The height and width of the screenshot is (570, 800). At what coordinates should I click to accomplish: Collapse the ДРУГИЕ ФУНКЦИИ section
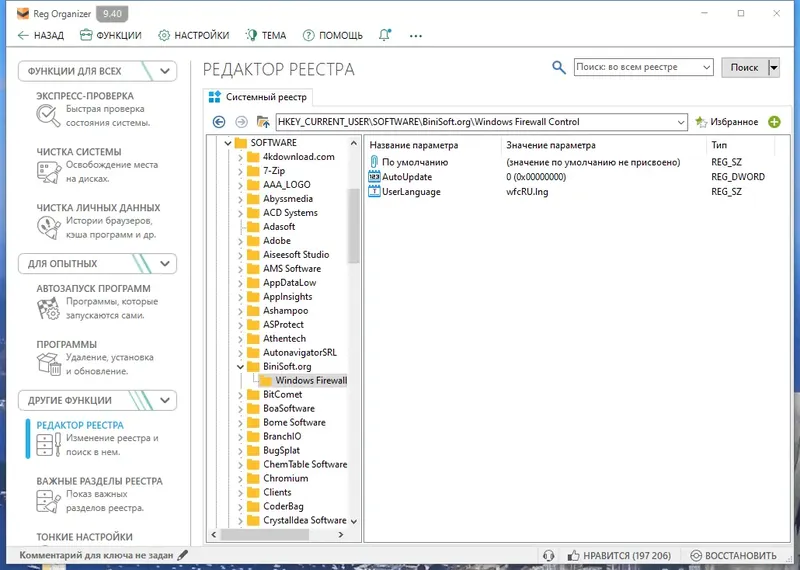(x=165, y=401)
